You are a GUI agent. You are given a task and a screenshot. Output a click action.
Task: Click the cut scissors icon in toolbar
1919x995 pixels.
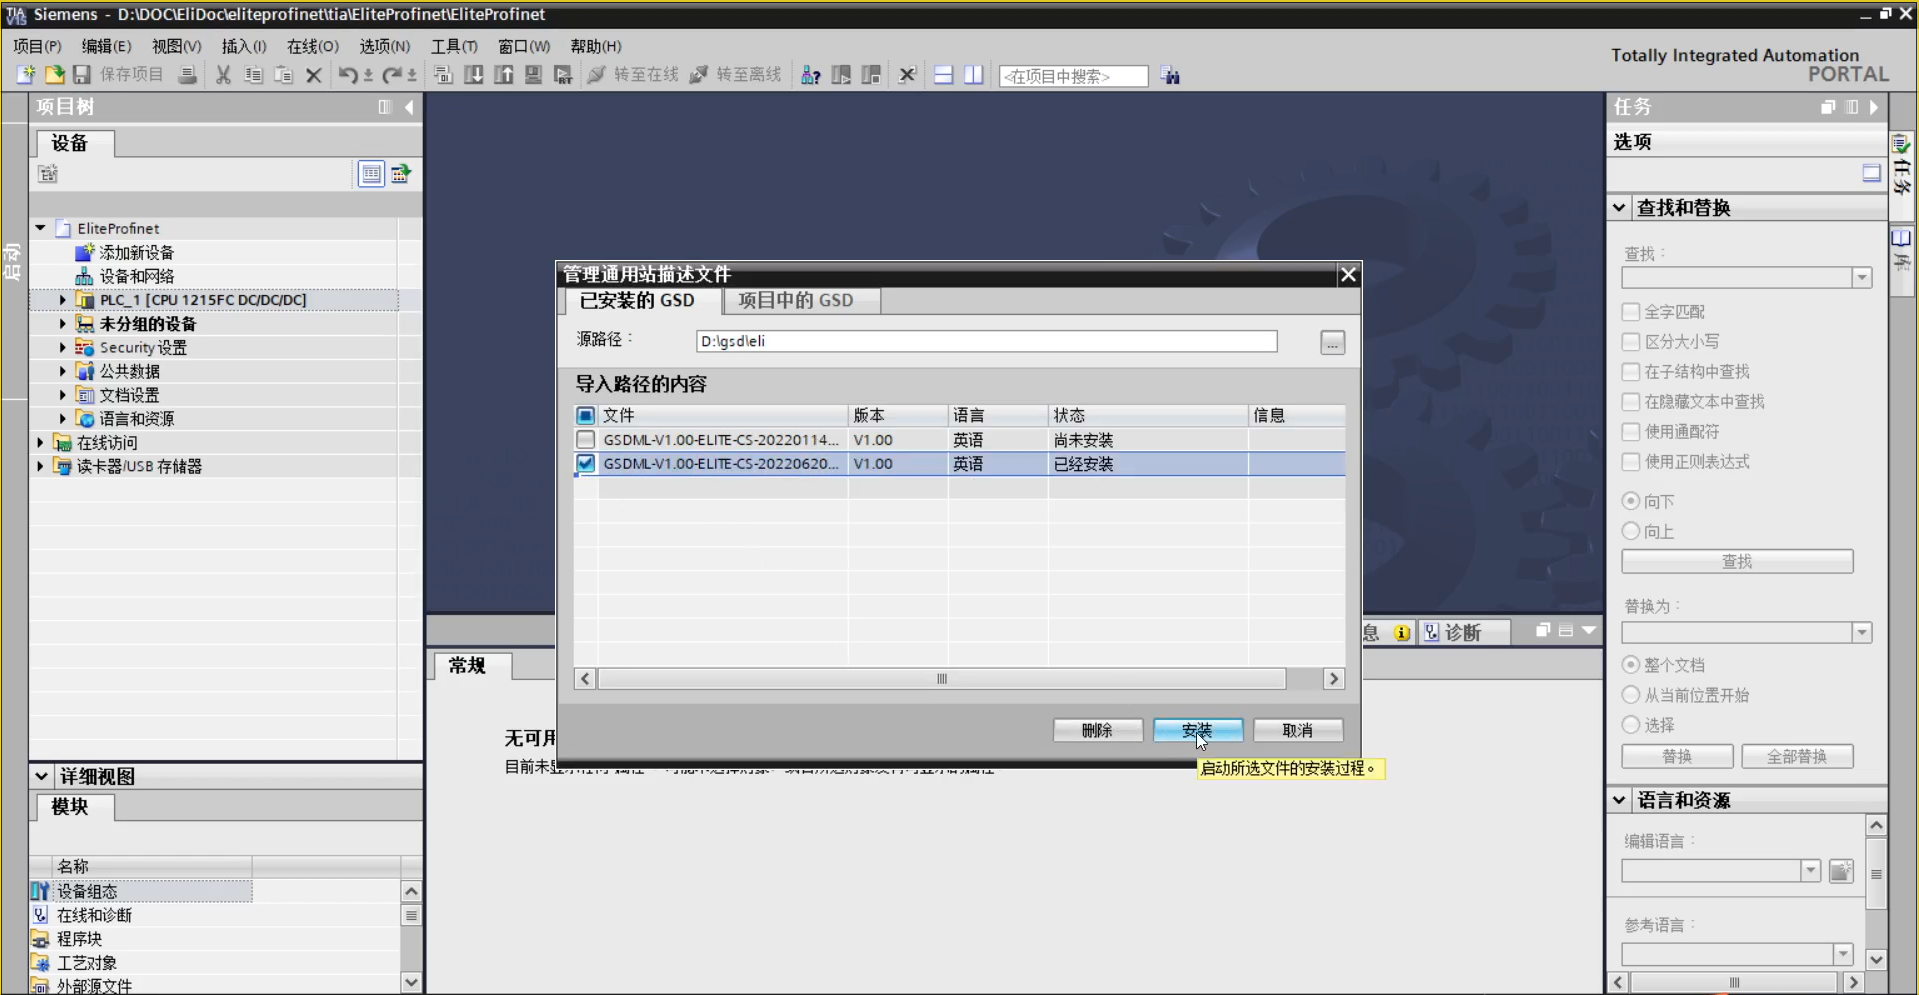223,75
